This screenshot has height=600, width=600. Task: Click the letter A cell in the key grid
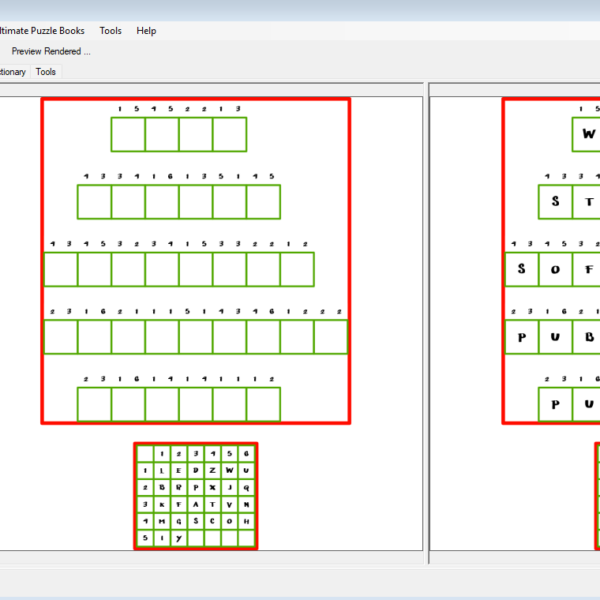click(x=196, y=504)
